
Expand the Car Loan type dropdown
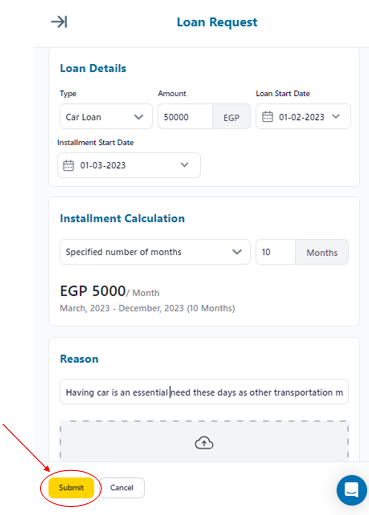(106, 116)
